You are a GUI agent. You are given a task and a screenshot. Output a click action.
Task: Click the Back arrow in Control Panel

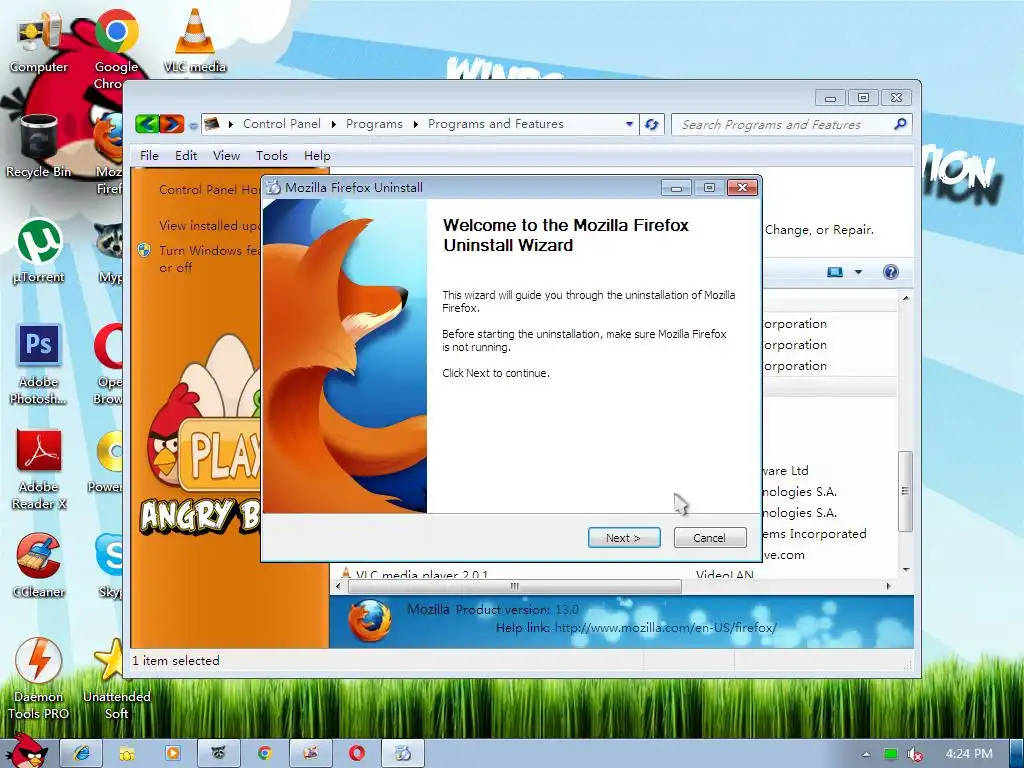pos(148,123)
